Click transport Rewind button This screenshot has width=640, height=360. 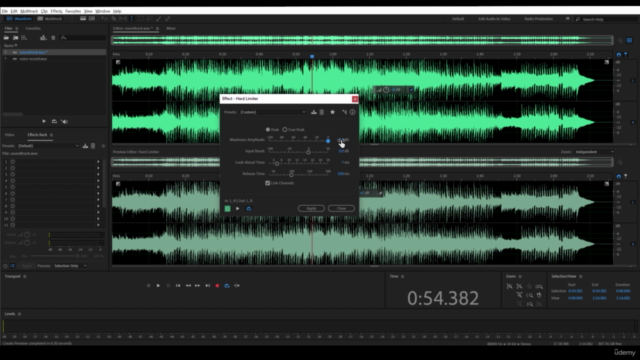(x=188, y=286)
